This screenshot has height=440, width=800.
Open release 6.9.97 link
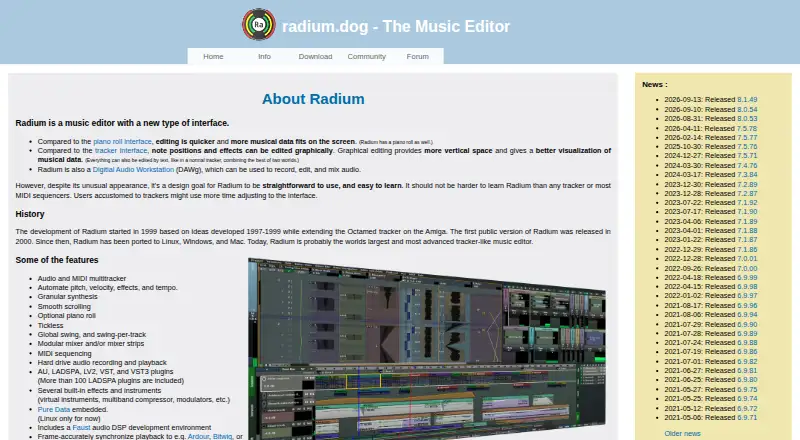[747, 296]
